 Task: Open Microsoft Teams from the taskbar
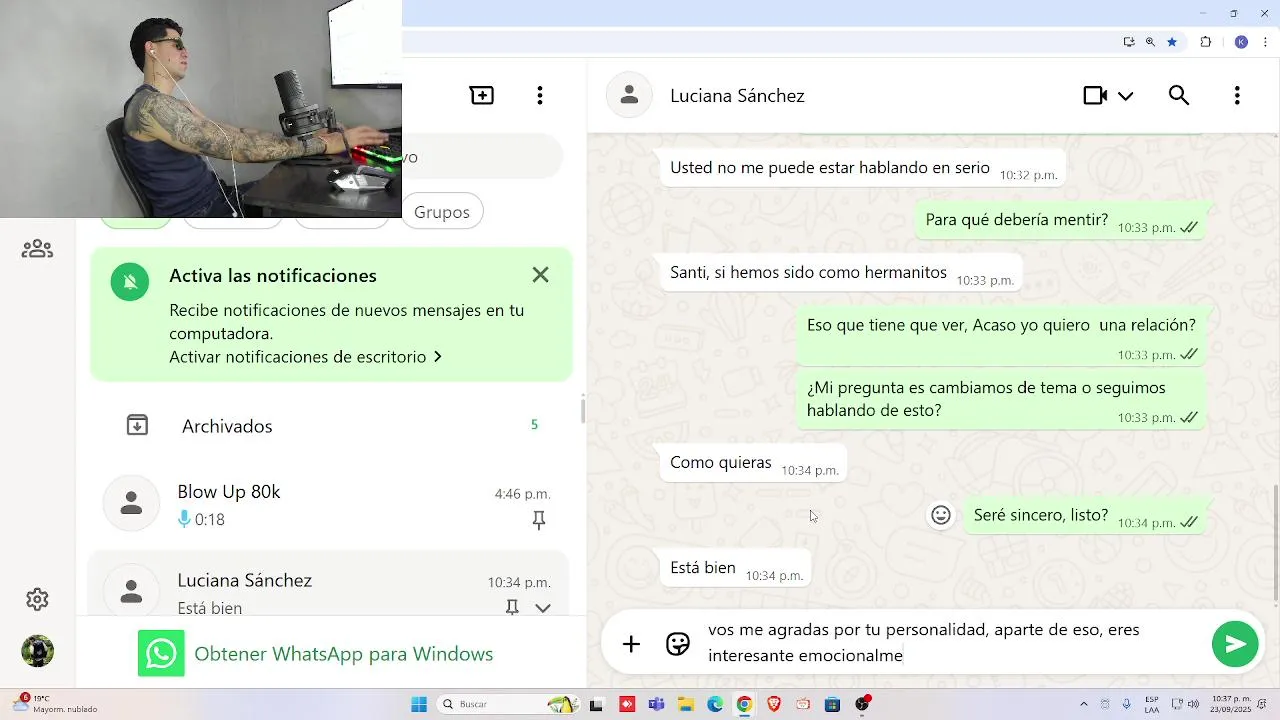pos(656,704)
